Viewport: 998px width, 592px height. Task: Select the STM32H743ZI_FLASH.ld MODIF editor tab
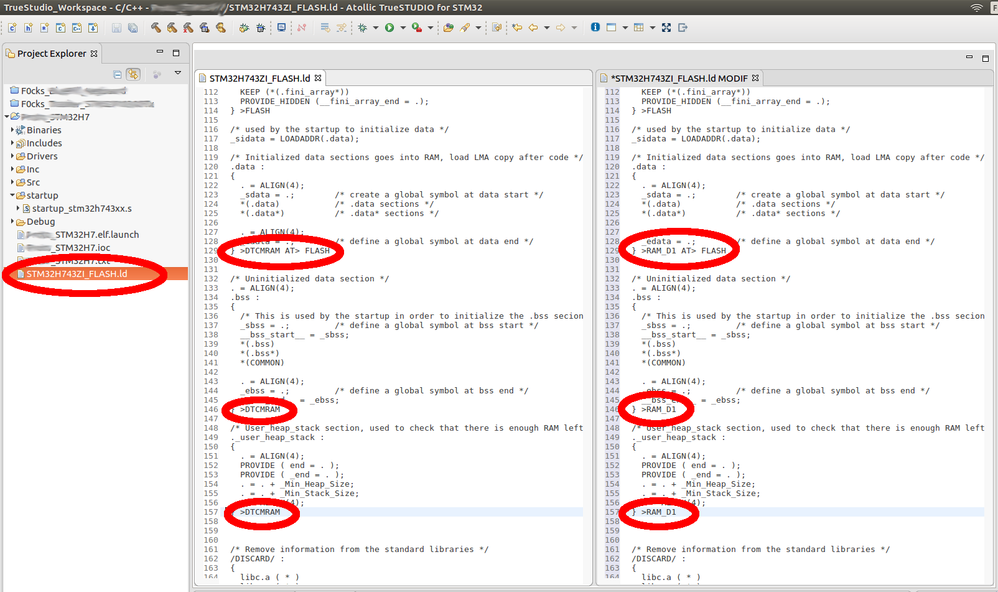pos(679,78)
